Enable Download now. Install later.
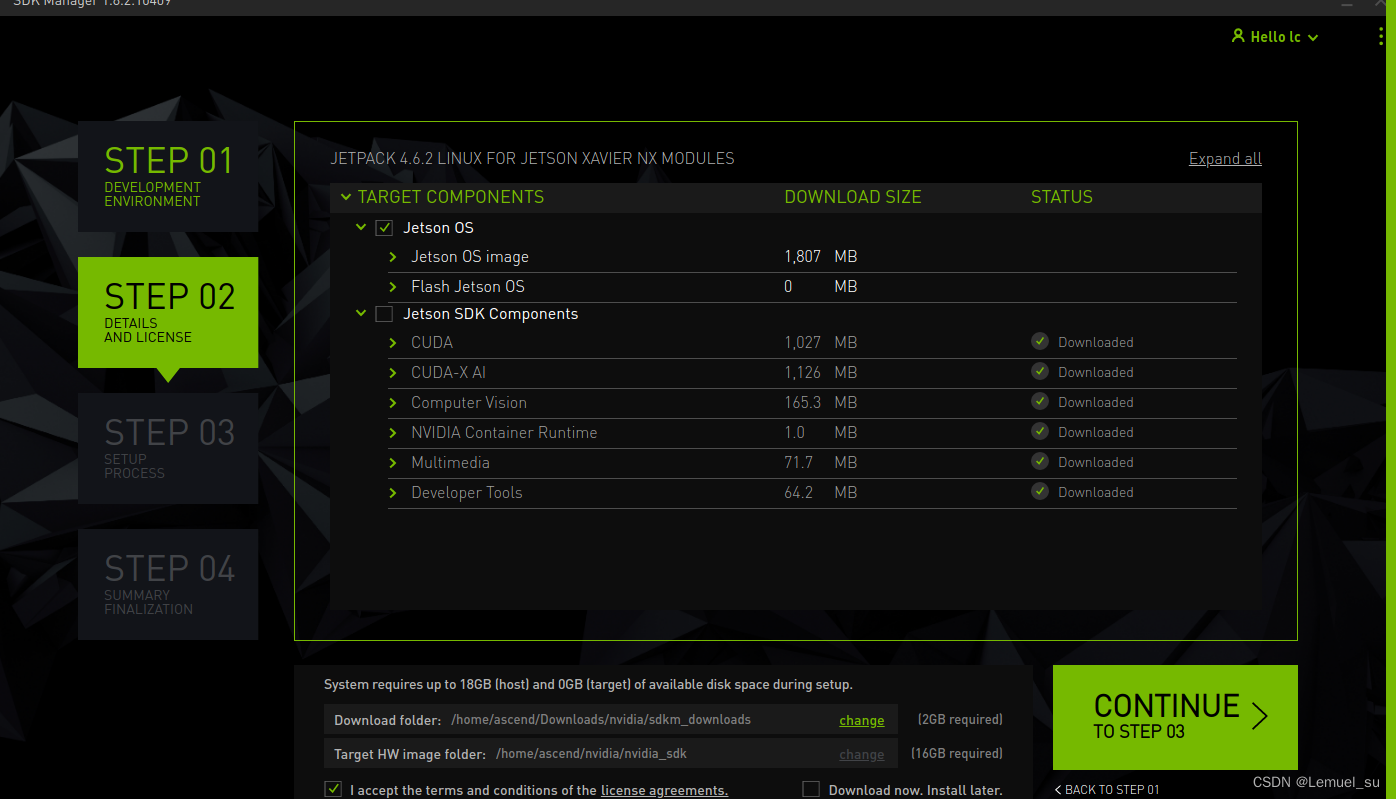Viewport: 1396px width, 799px height. coord(811,789)
